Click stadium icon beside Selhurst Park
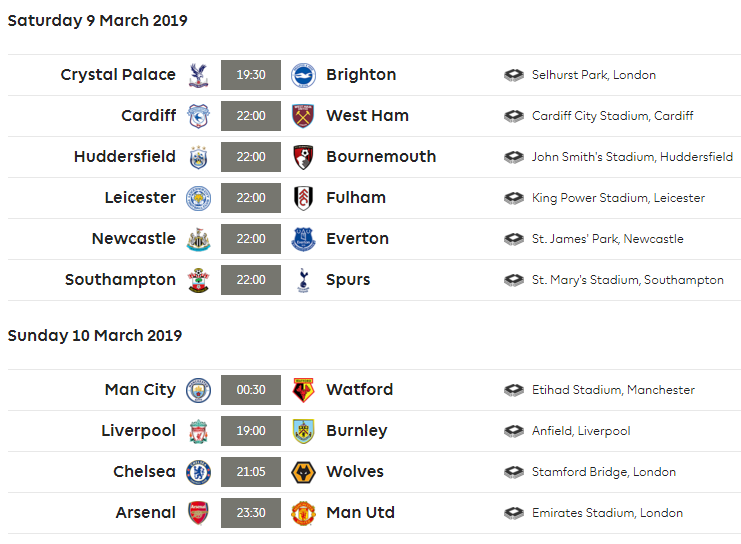The width and height of the screenshot is (741, 544). point(514,75)
